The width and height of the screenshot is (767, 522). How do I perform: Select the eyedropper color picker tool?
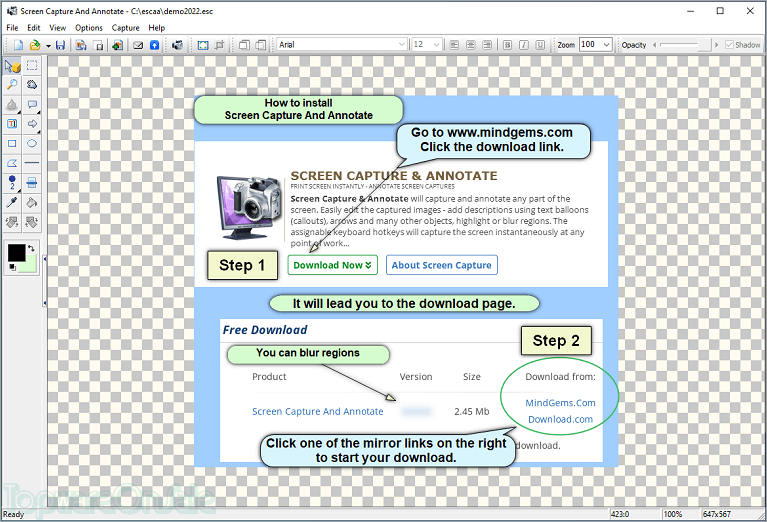[12, 203]
